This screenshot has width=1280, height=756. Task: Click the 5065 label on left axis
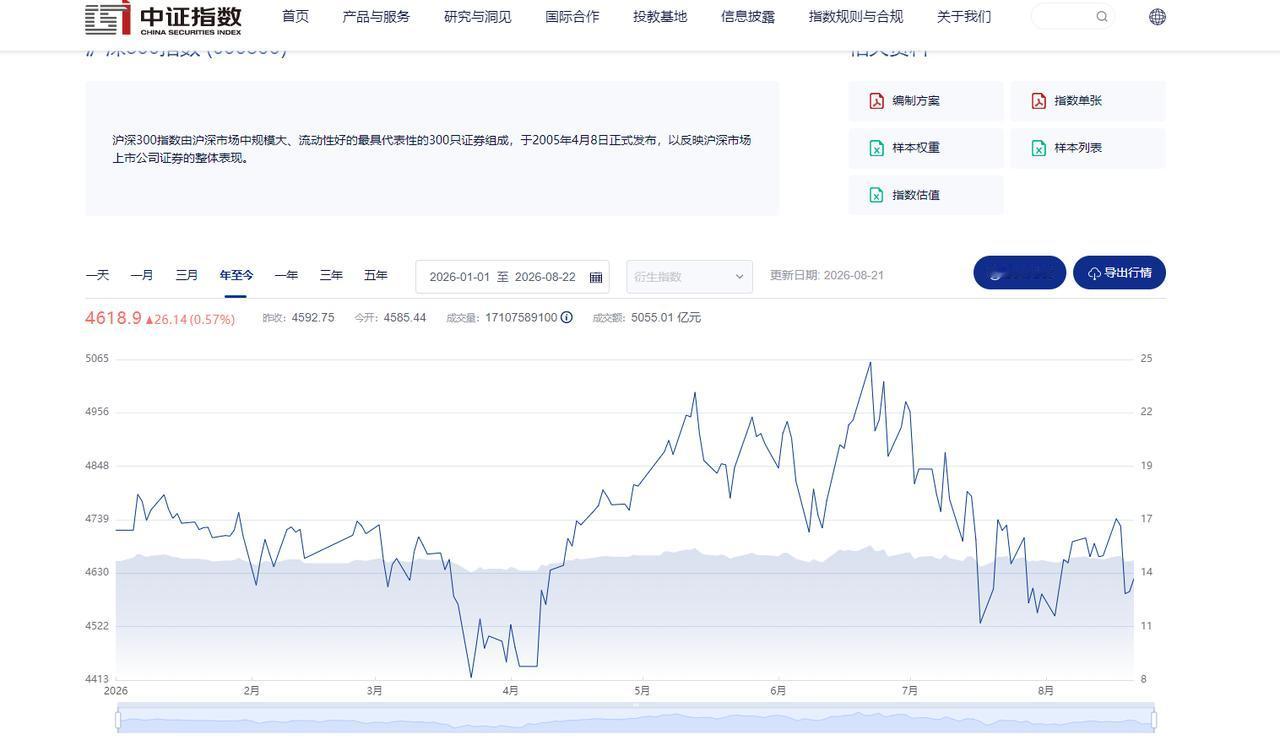pos(97,358)
